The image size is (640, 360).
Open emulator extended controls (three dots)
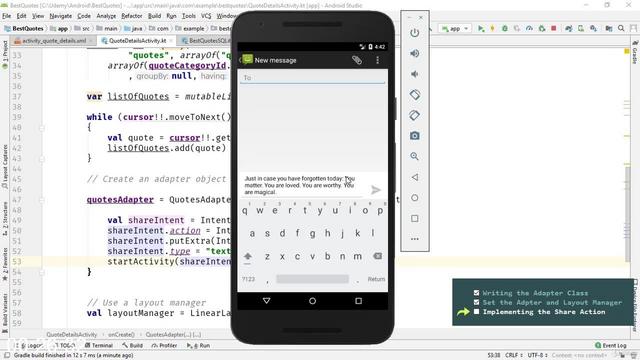(414, 239)
